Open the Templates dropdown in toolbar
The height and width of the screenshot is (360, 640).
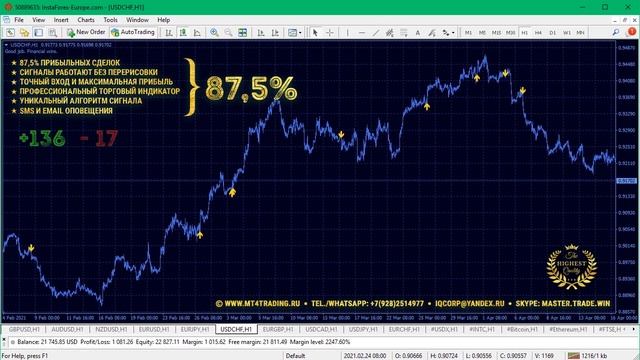295,32
